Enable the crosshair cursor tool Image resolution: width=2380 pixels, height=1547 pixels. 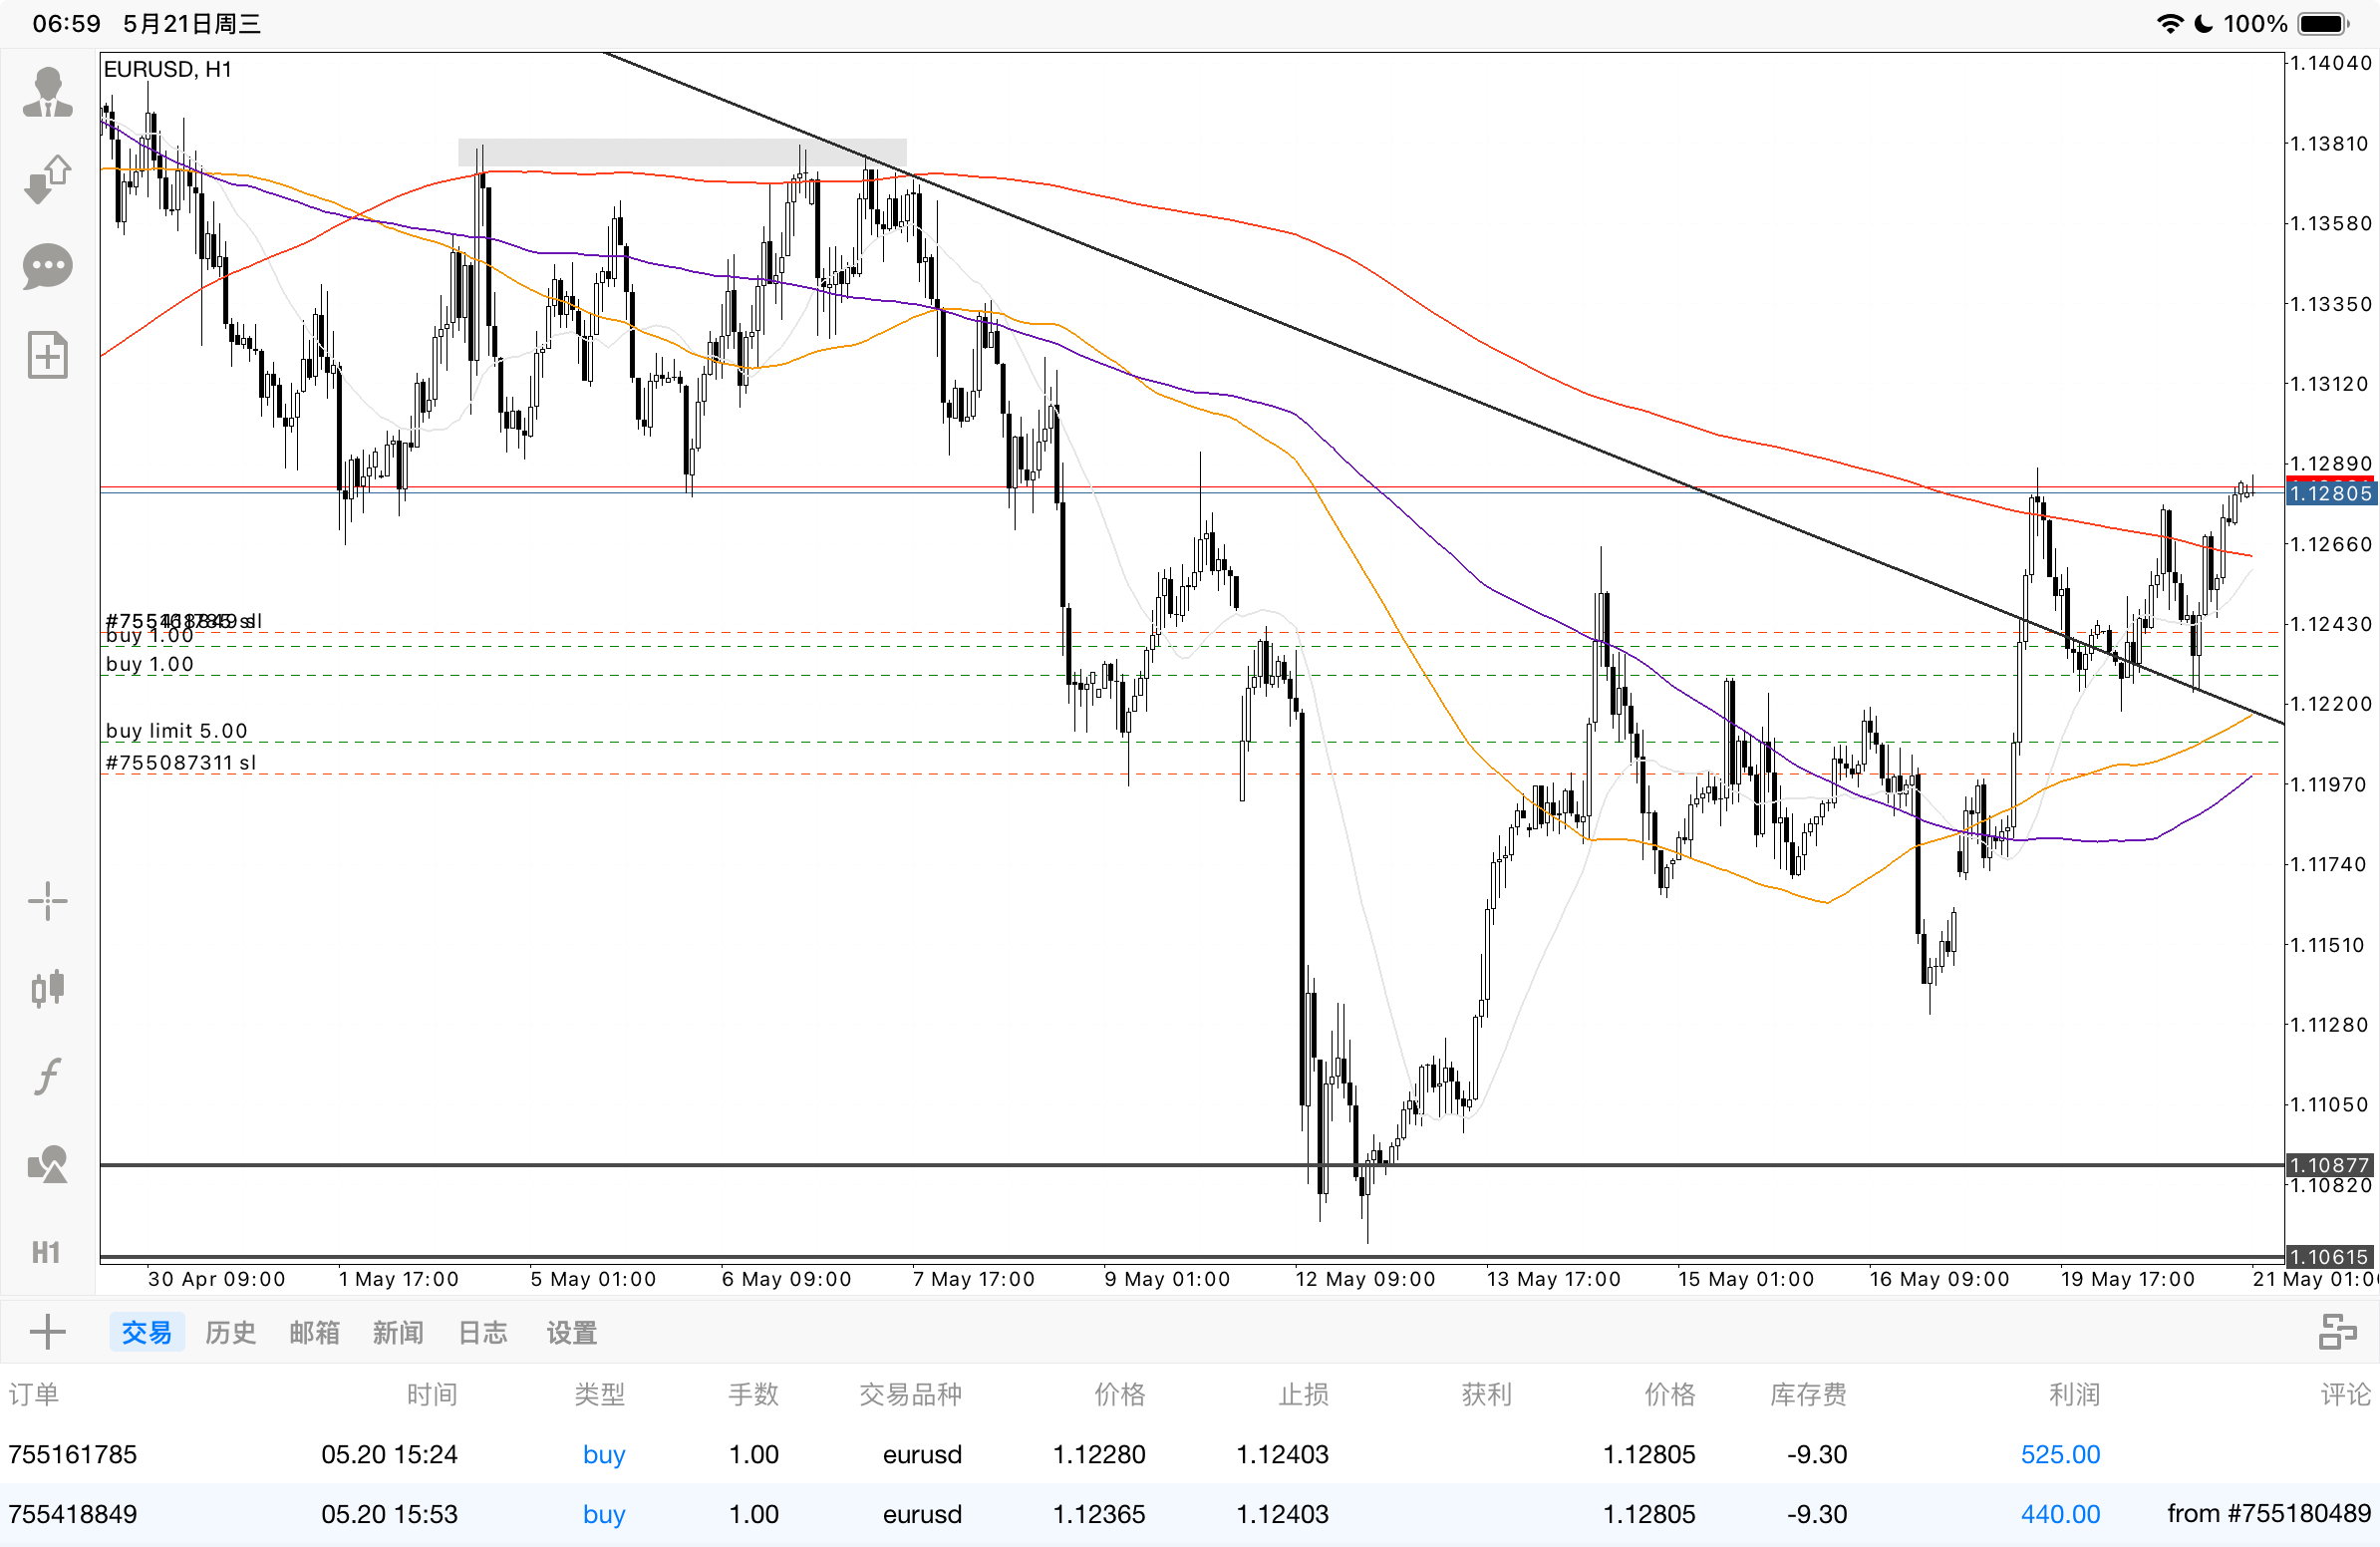click(x=47, y=902)
